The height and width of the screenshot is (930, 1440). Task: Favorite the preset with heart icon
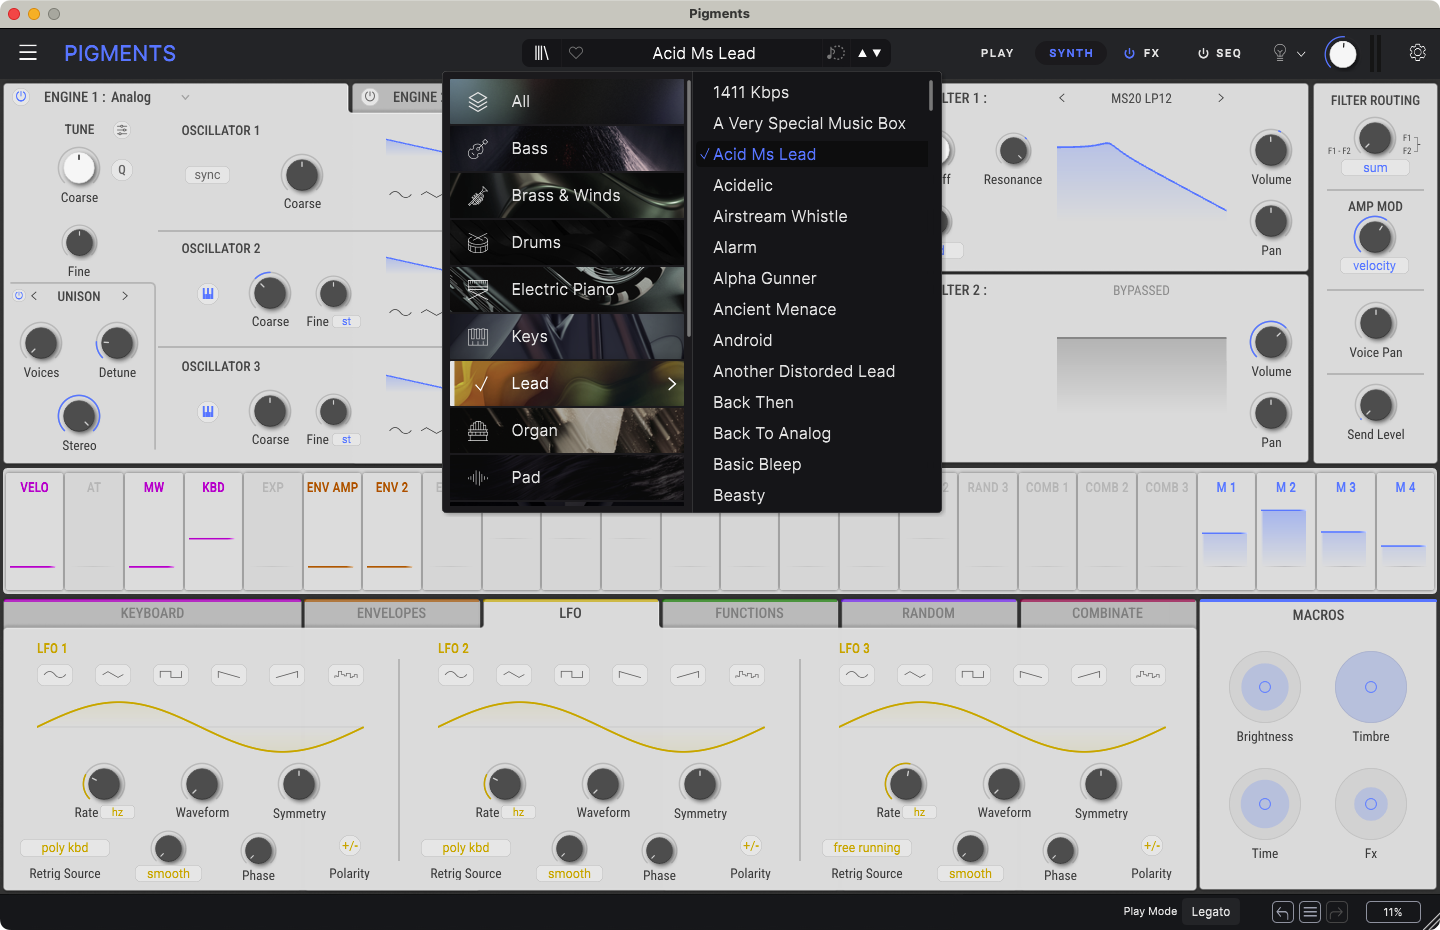tap(576, 53)
